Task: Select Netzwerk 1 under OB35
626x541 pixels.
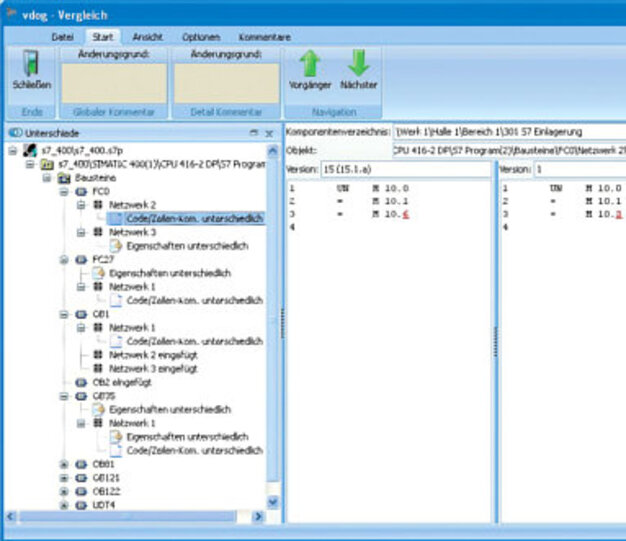Action: tap(132, 423)
